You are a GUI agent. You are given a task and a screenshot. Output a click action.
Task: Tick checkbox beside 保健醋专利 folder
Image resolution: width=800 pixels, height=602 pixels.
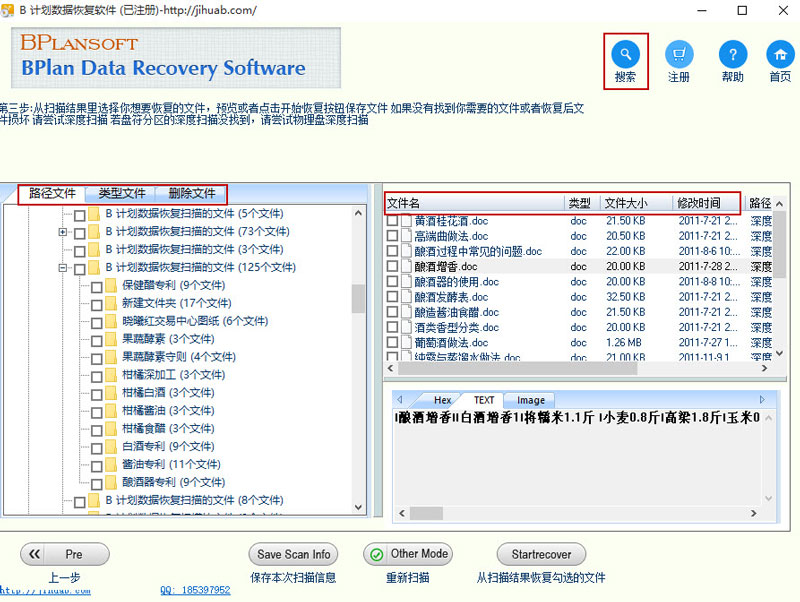(x=97, y=286)
